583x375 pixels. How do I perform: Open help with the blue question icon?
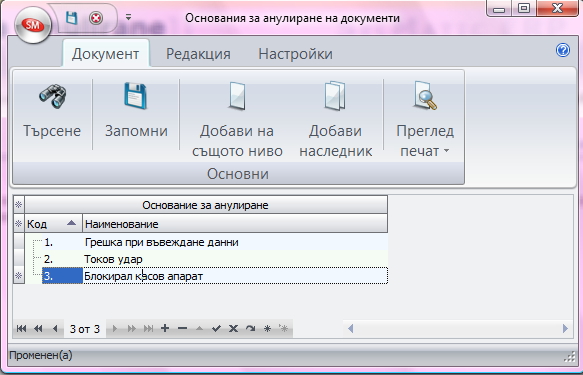pos(563,50)
